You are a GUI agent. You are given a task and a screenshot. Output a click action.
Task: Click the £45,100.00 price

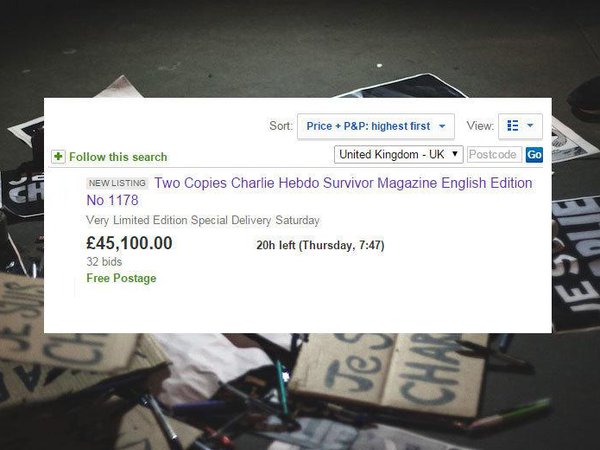[x=129, y=243]
